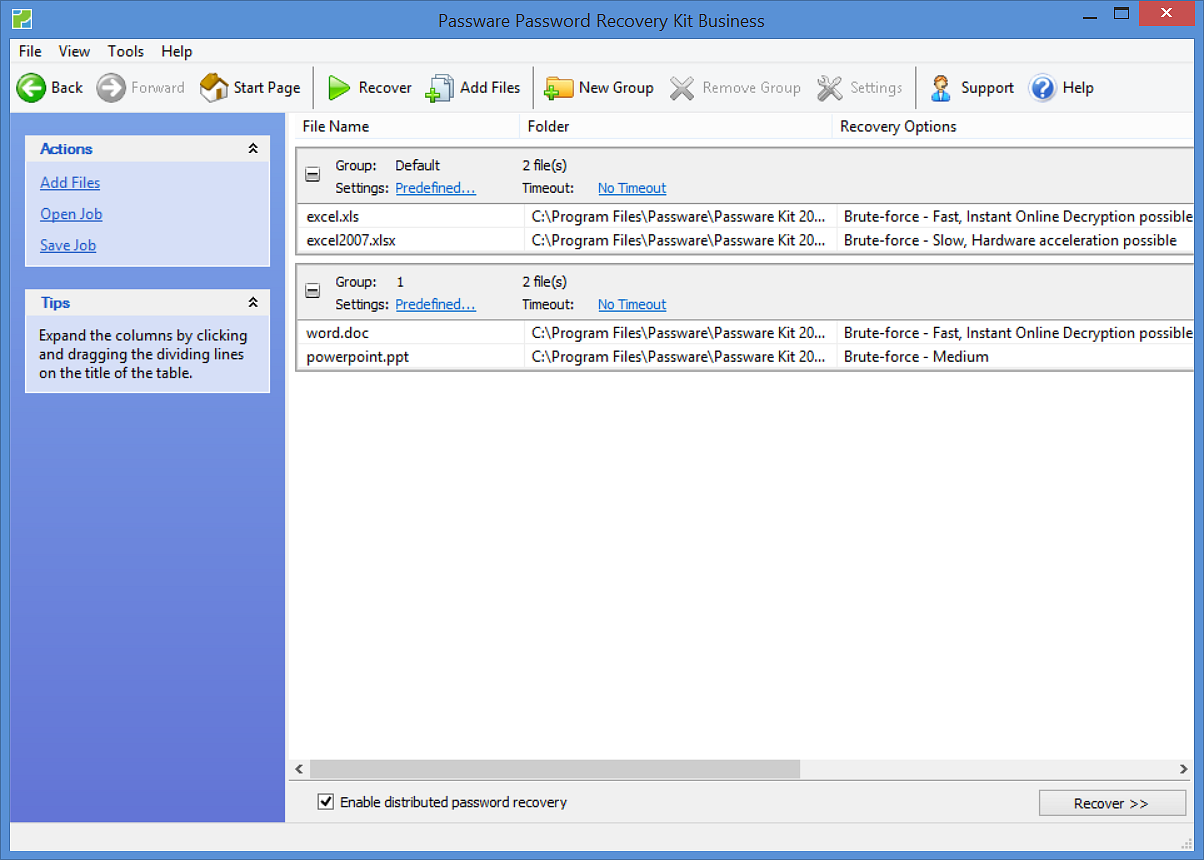Open Settings tools icon in toolbar
The height and width of the screenshot is (860, 1204).
(830, 88)
